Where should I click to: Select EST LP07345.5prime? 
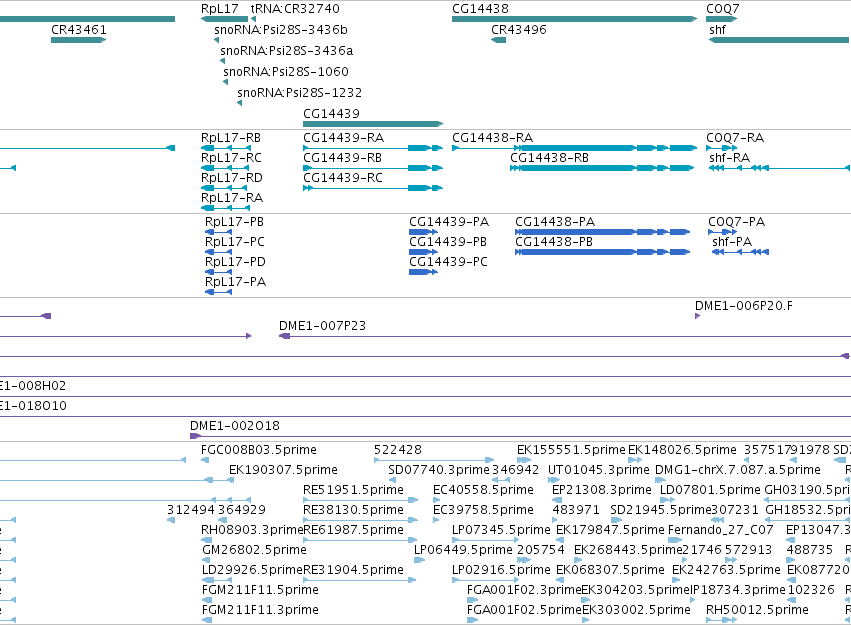tap(501, 530)
